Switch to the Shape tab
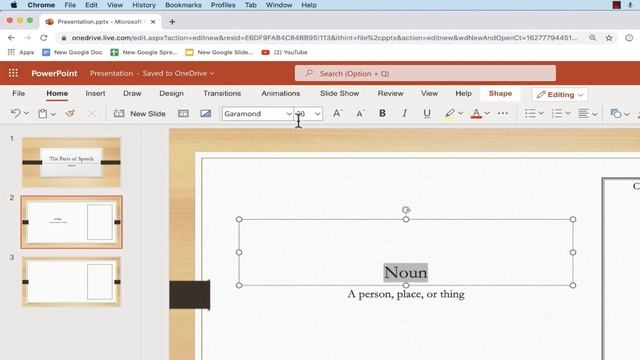This screenshot has height=360, width=640. tap(500, 93)
